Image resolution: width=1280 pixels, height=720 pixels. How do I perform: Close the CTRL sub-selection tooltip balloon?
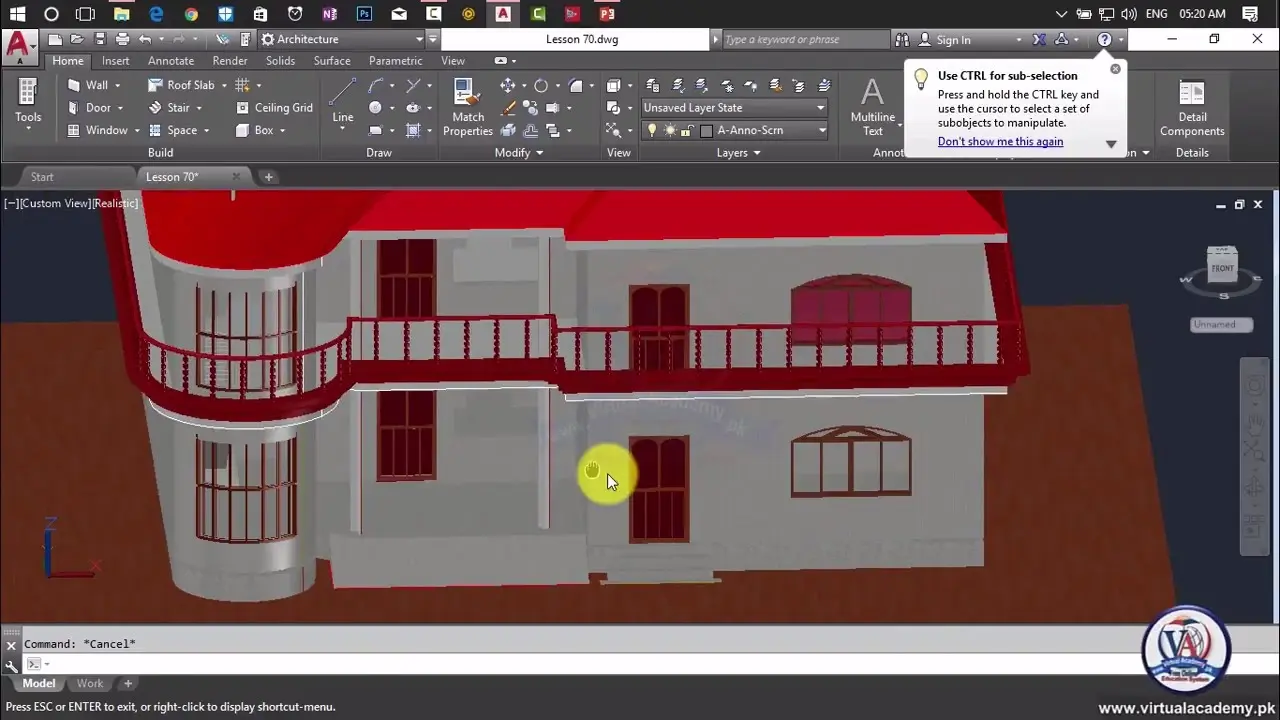[x=1116, y=69]
